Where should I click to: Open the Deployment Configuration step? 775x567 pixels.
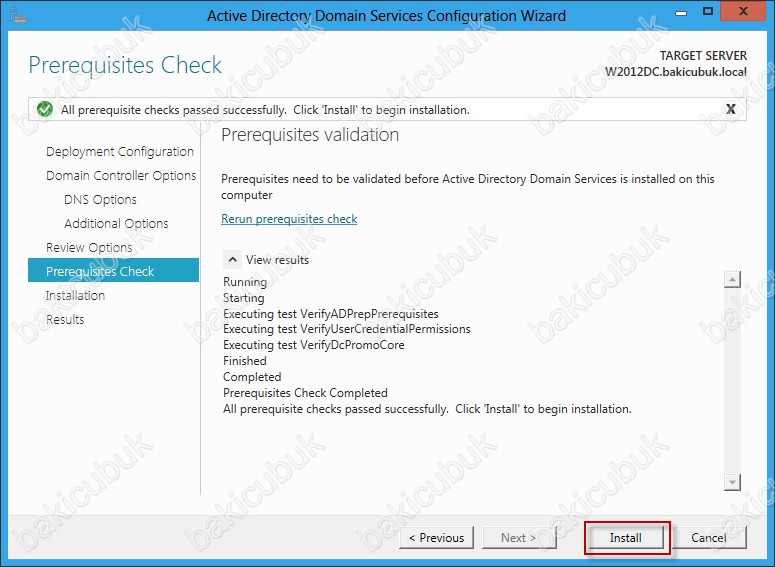click(120, 152)
